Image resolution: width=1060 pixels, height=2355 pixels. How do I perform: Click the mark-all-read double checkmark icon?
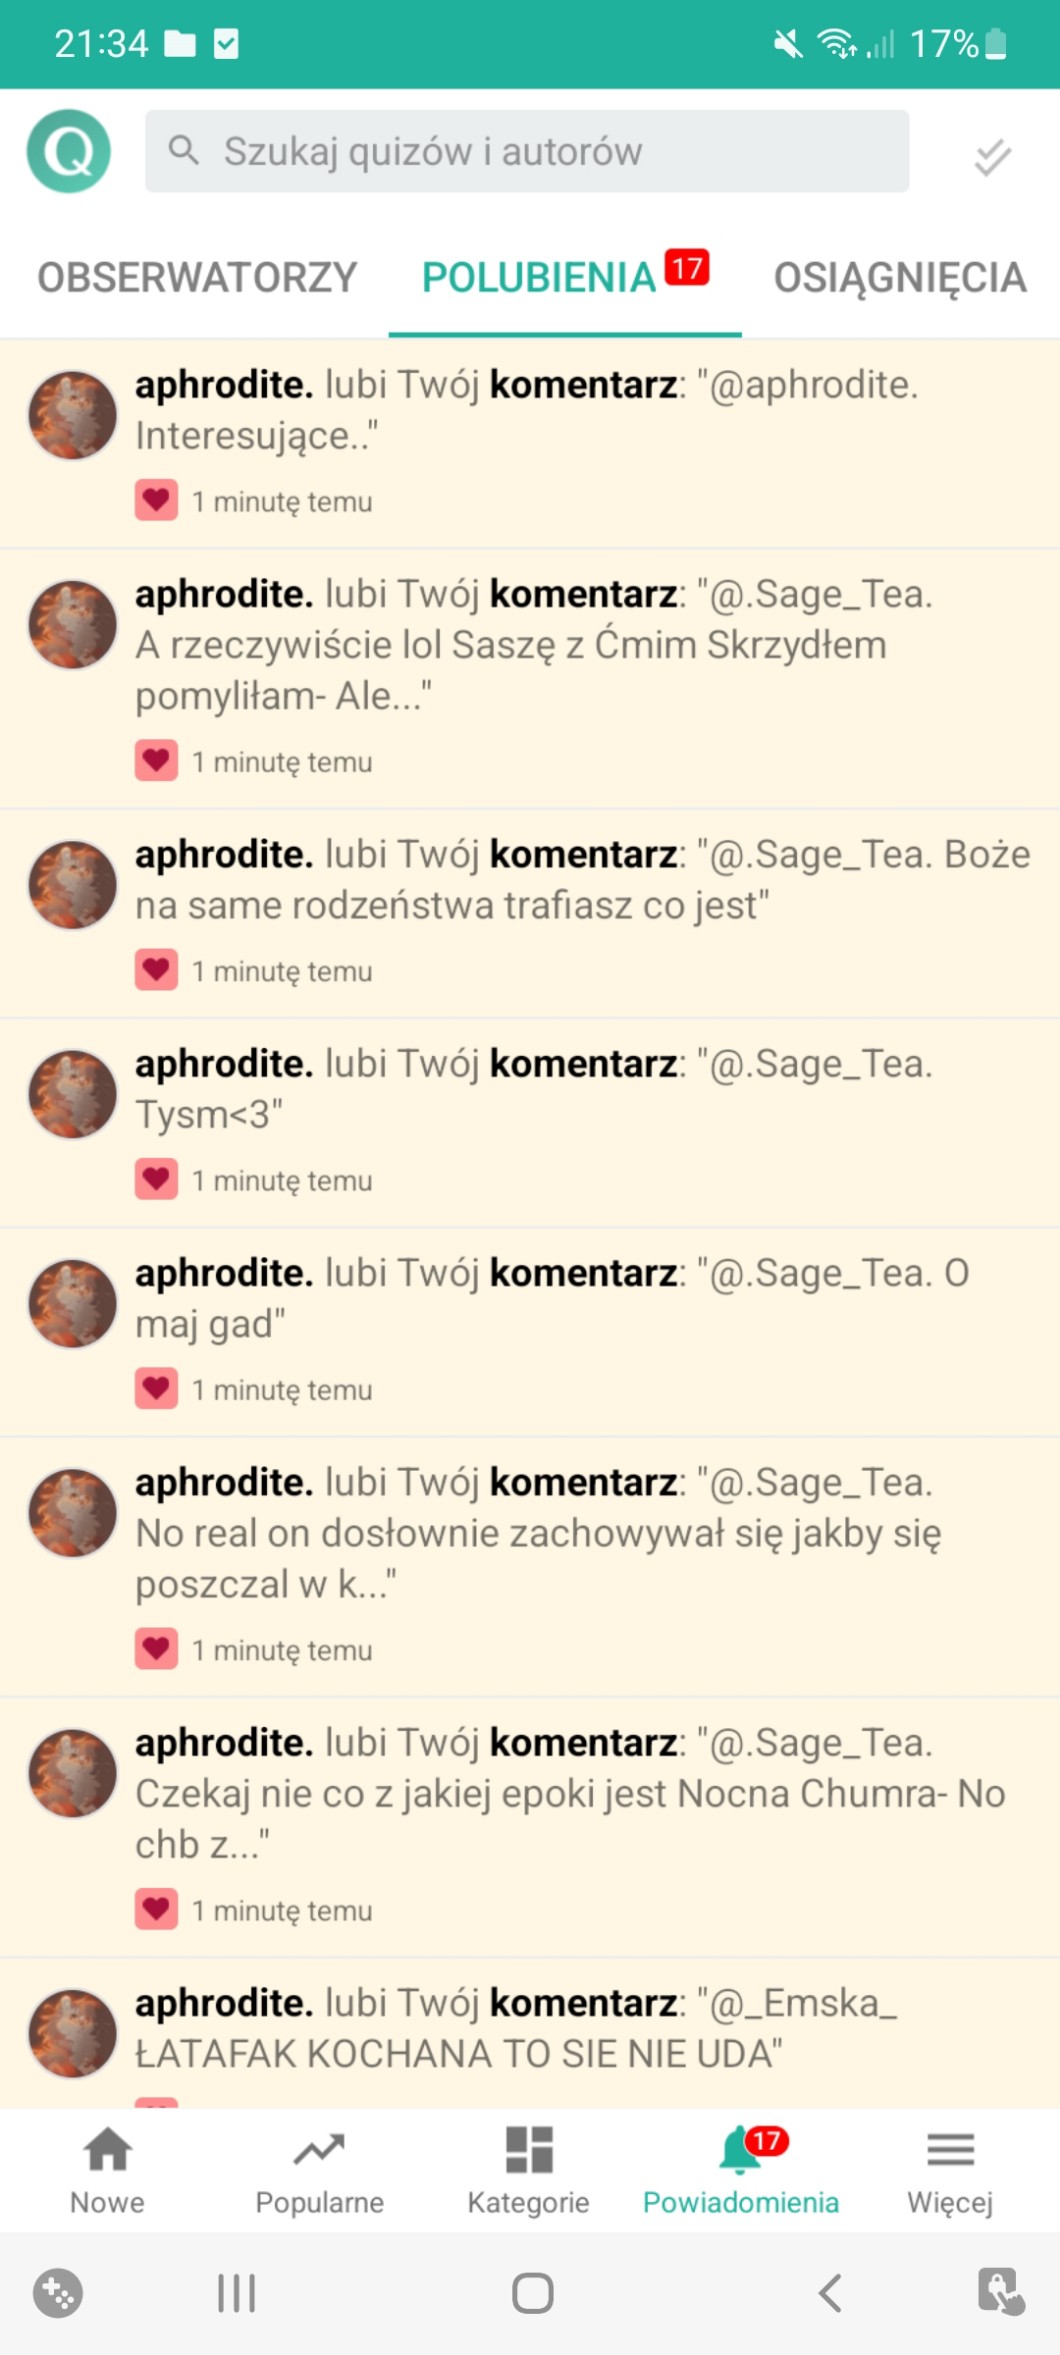tap(992, 157)
